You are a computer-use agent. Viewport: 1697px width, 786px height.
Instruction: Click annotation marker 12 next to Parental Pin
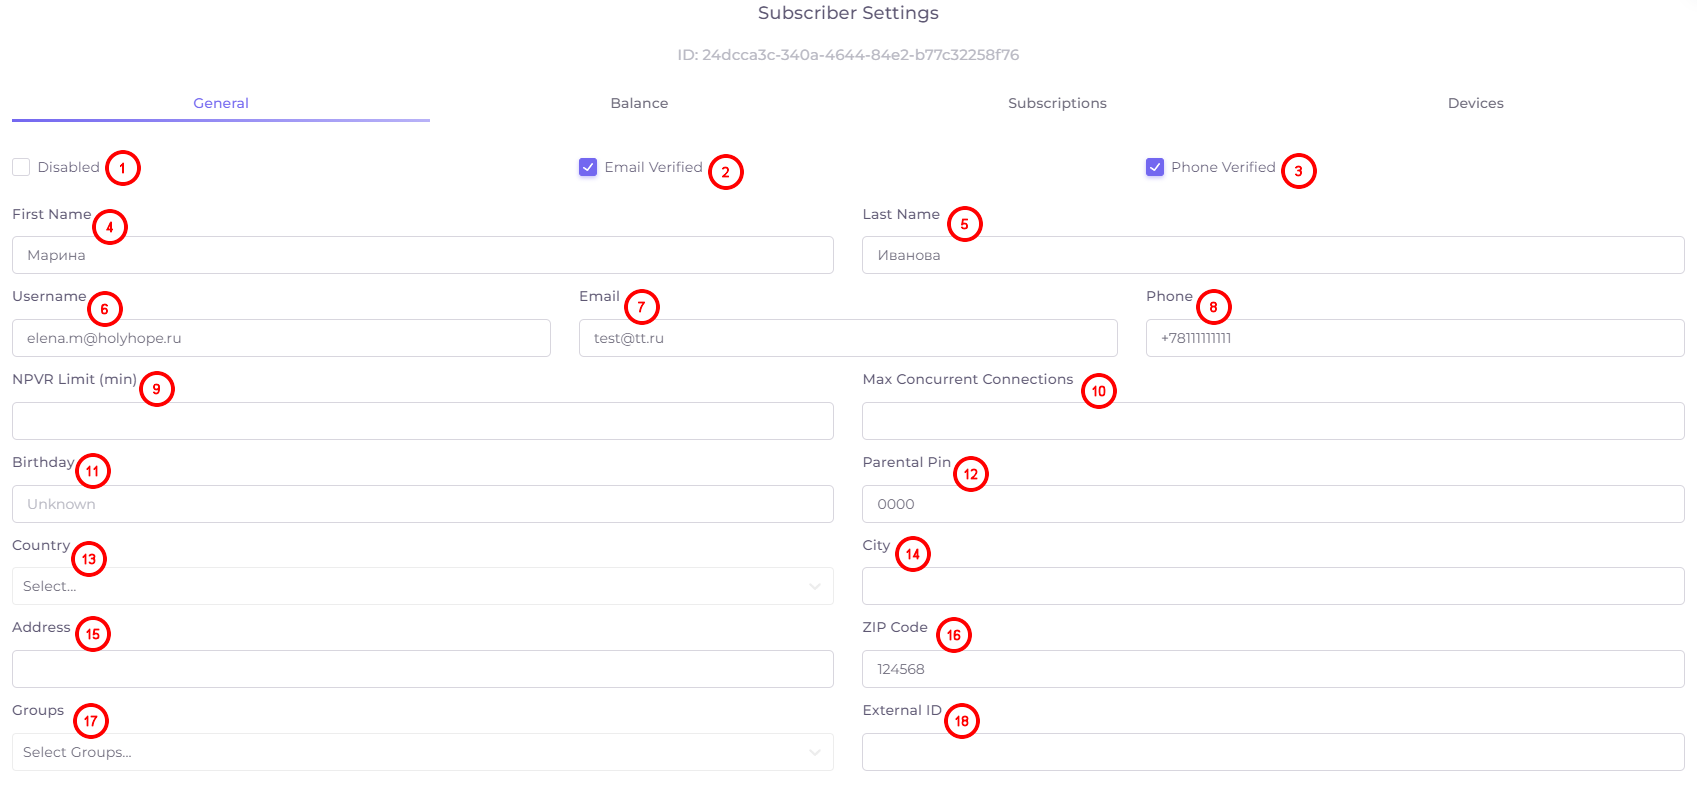pyautogui.click(x=971, y=474)
